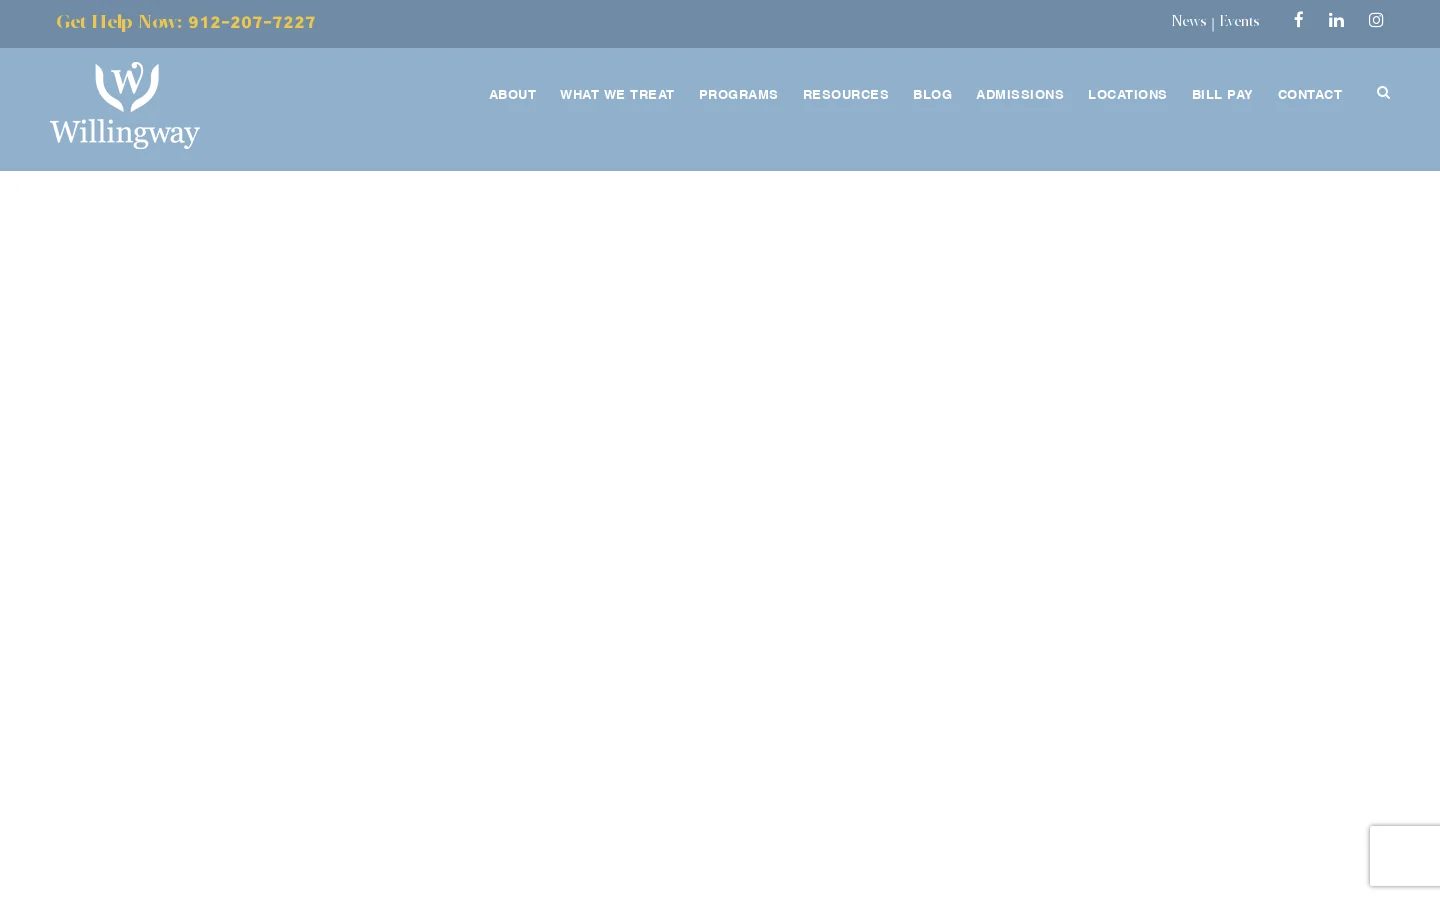
Task: Open the Contact page
Action: pyautogui.click(x=1310, y=95)
